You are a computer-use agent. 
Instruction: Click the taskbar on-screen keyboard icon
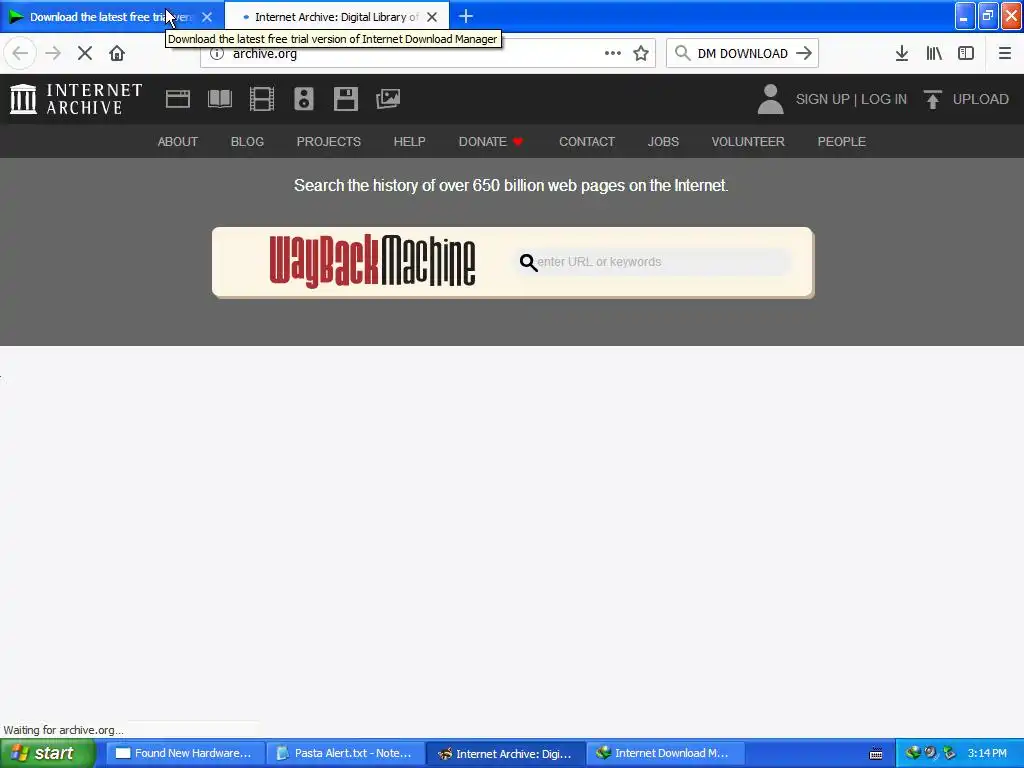876,754
